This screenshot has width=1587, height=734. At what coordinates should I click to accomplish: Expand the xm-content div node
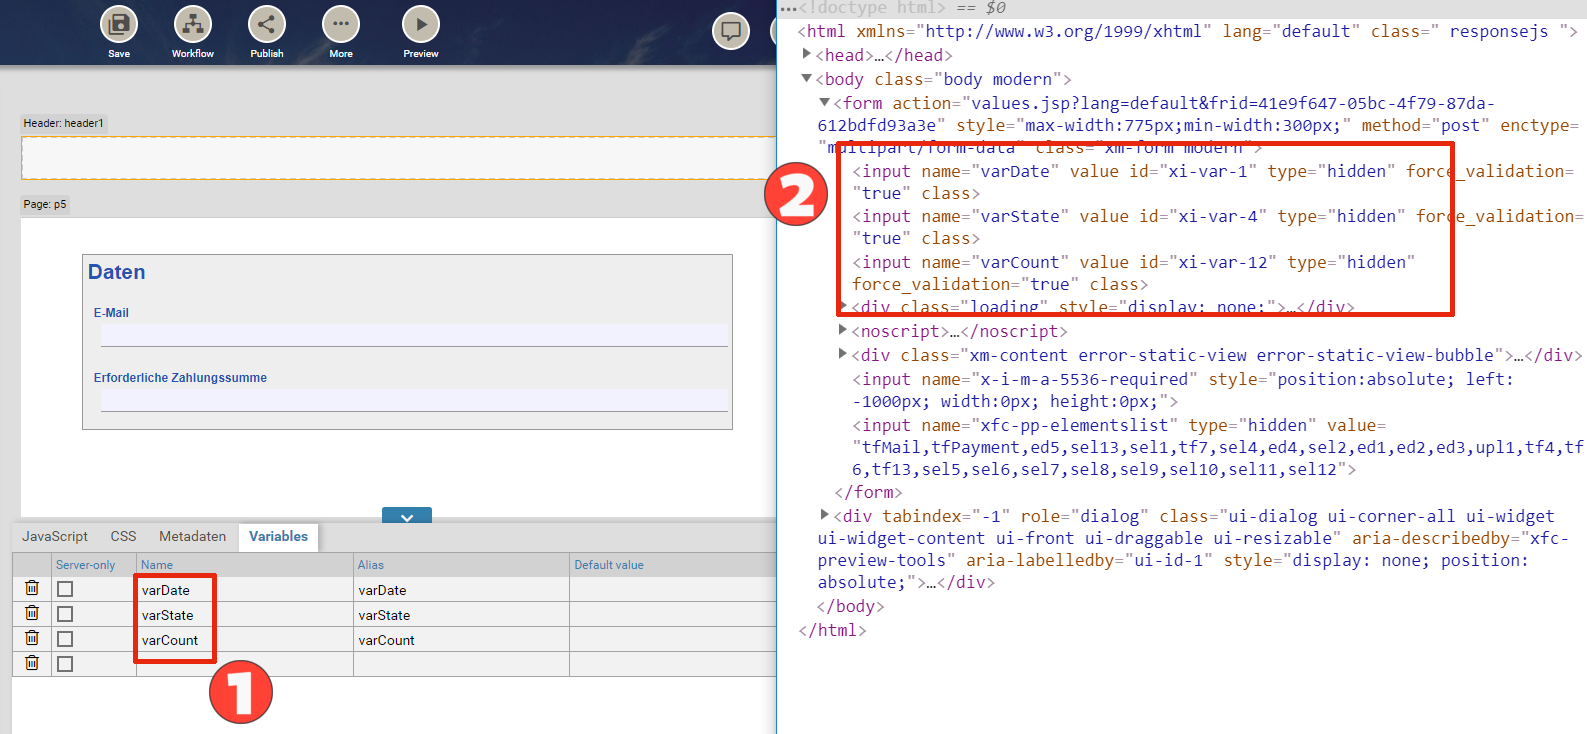(842, 353)
